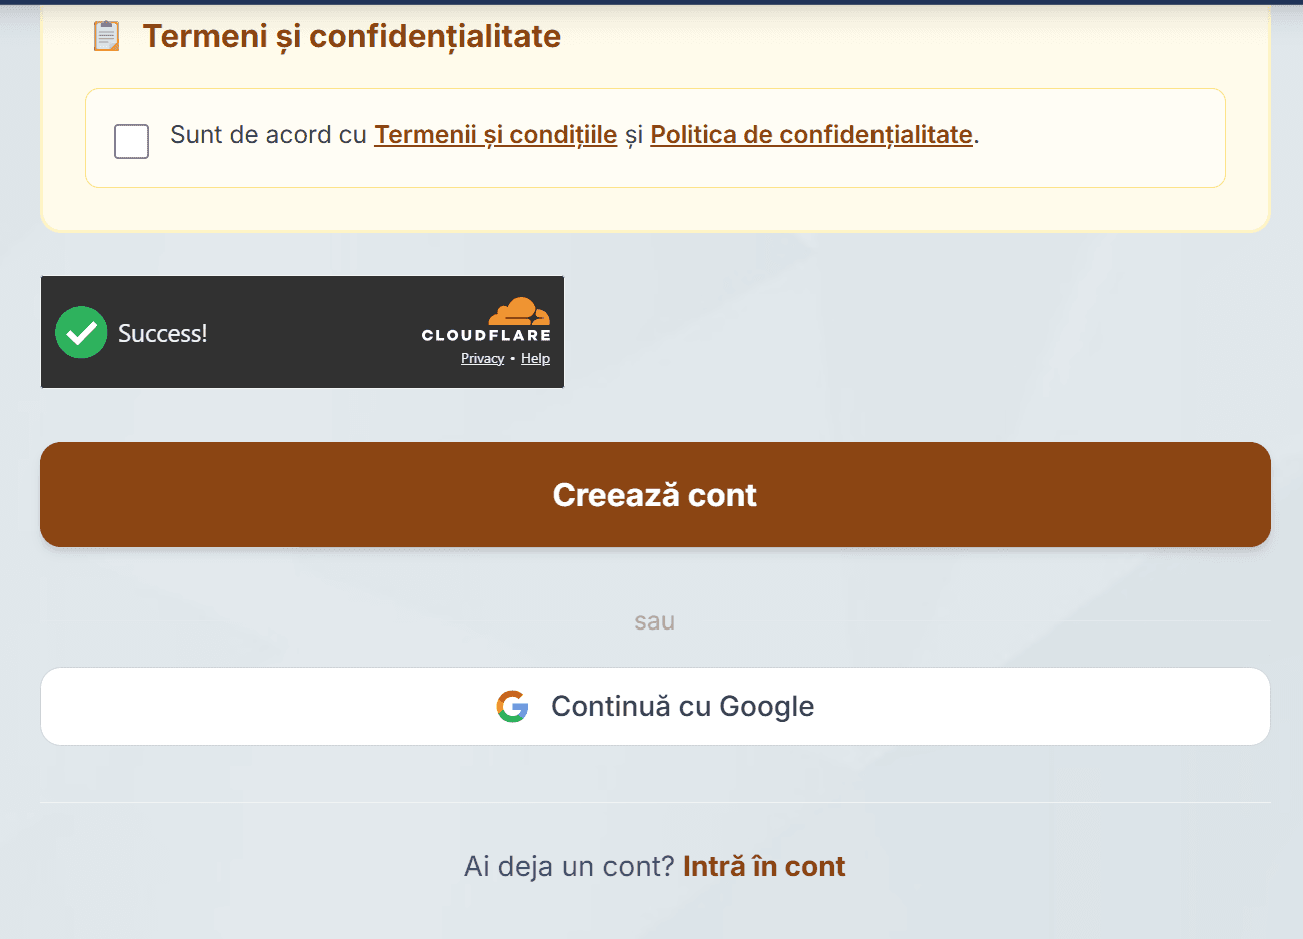Click the 'sau' divider text
The width and height of the screenshot is (1303, 939).
pyautogui.click(x=654, y=621)
